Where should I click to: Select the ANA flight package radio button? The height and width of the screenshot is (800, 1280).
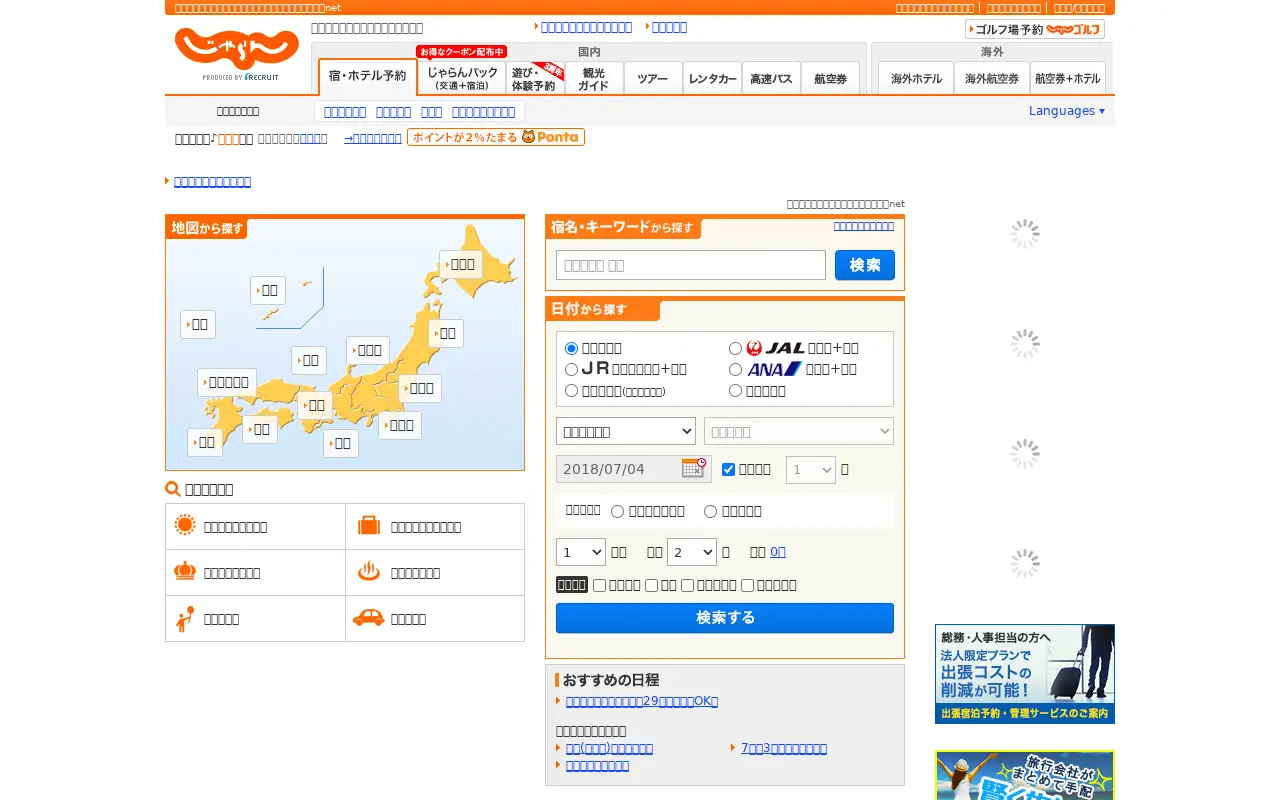pyautogui.click(x=735, y=369)
